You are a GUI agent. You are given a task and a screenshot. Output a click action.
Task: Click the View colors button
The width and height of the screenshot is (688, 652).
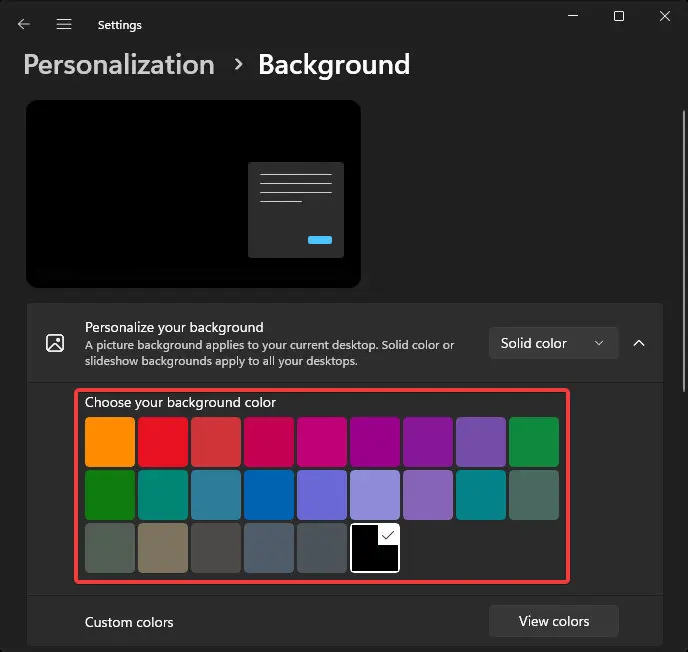pyautogui.click(x=554, y=621)
